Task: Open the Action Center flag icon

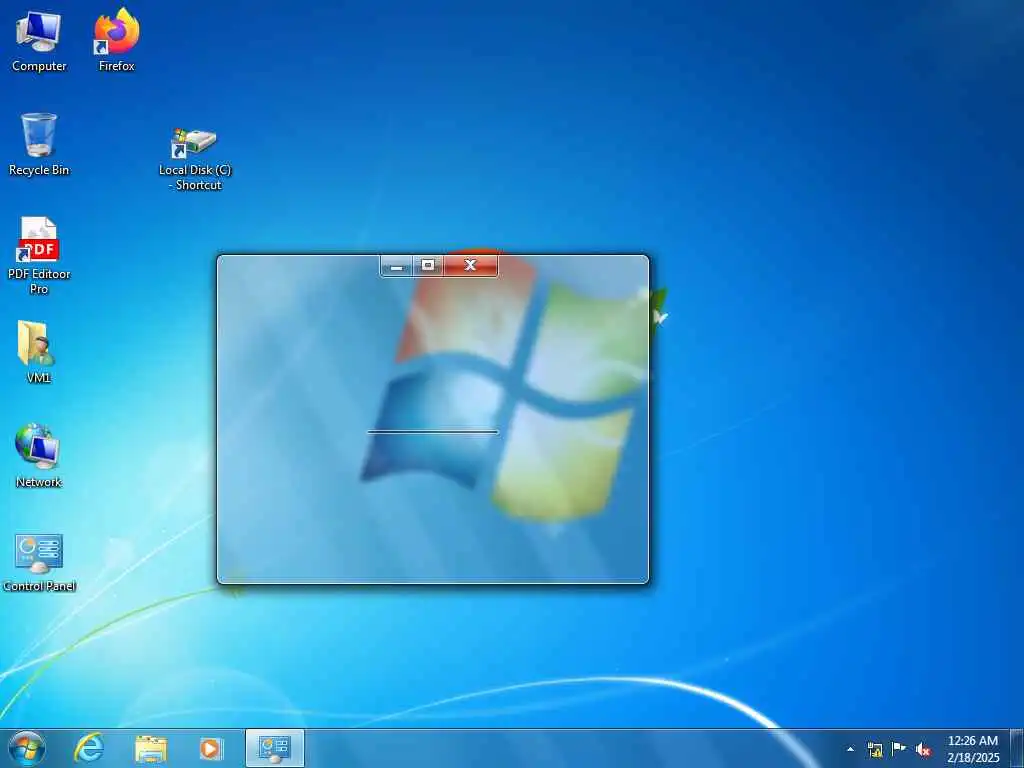Action: click(x=899, y=749)
